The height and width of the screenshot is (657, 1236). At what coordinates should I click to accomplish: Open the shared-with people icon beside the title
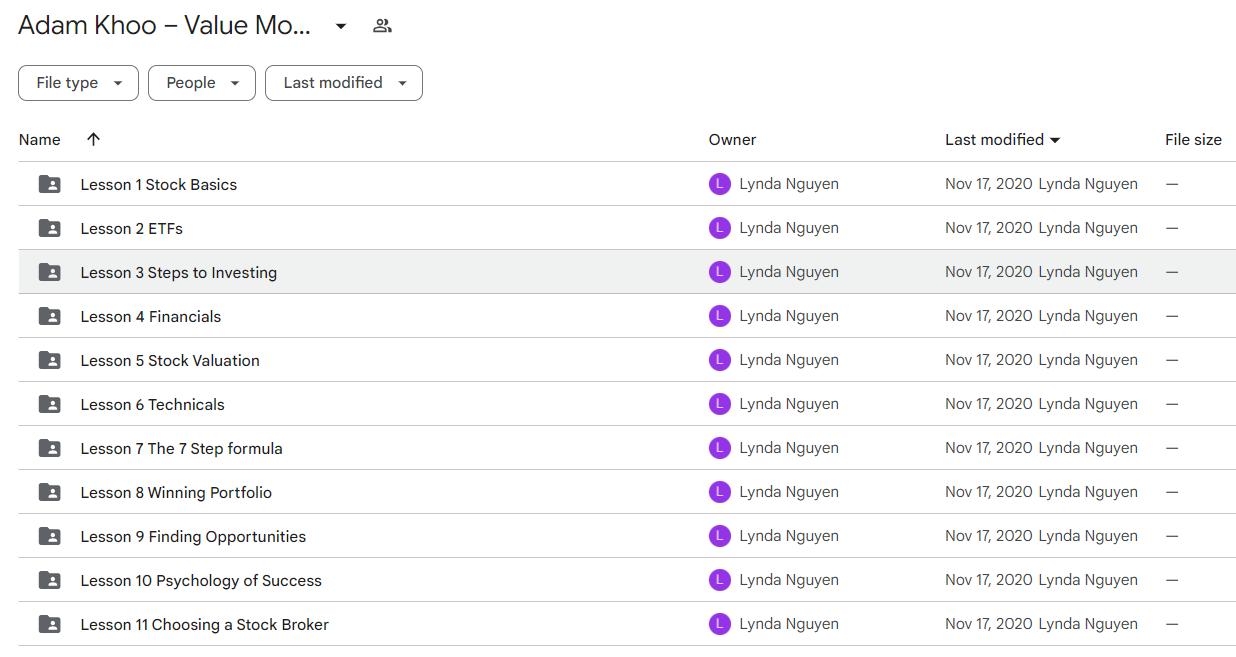tap(382, 26)
